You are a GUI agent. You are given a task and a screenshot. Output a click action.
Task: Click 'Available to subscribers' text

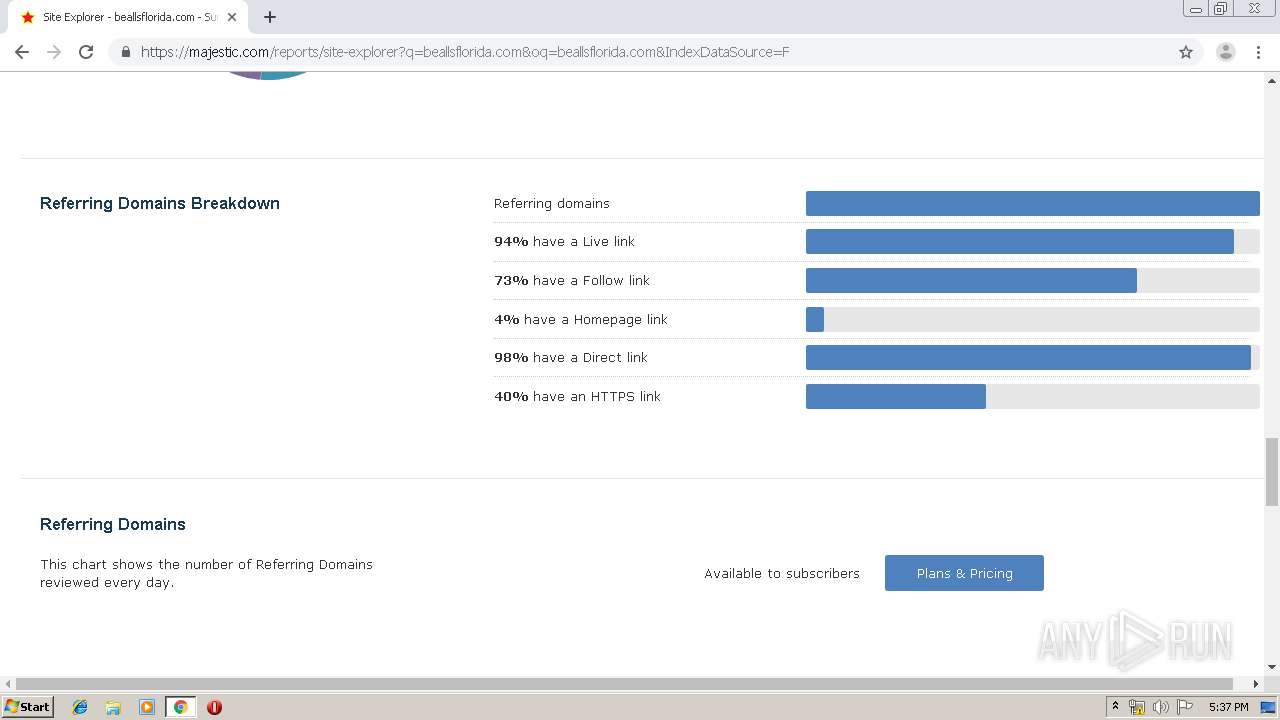(x=782, y=573)
